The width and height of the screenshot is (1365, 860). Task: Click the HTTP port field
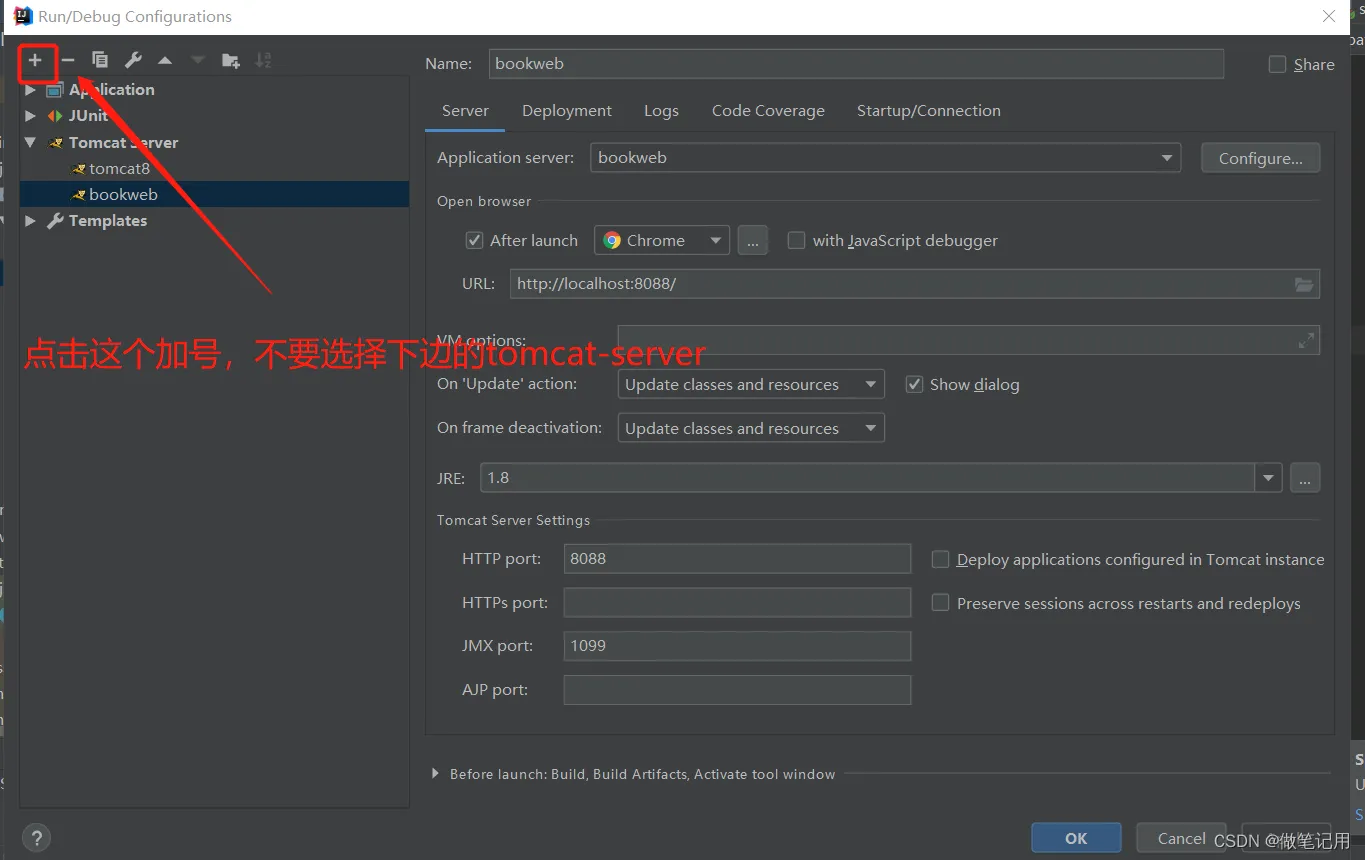[737, 559]
